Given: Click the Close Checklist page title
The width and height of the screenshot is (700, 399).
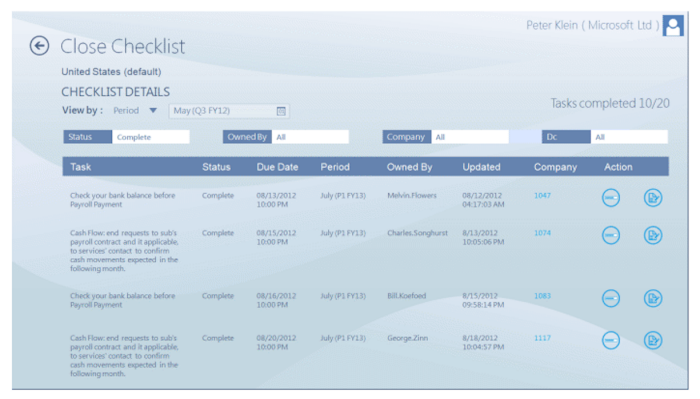Looking at the screenshot, I should (x=122, y=46).
